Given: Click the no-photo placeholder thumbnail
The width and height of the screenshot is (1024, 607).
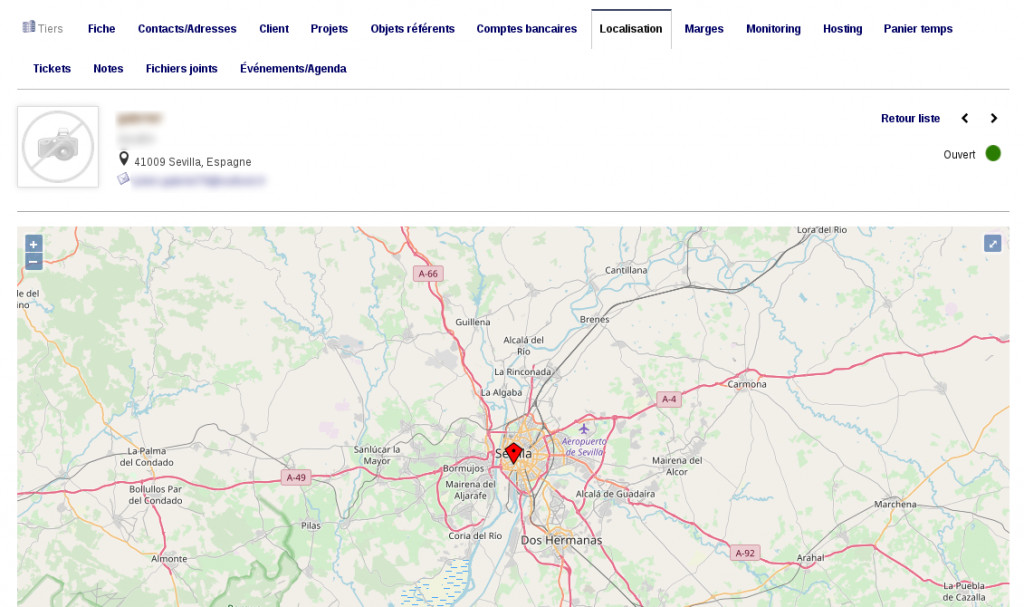Looking at the screenshot, I should coord(58,147).
